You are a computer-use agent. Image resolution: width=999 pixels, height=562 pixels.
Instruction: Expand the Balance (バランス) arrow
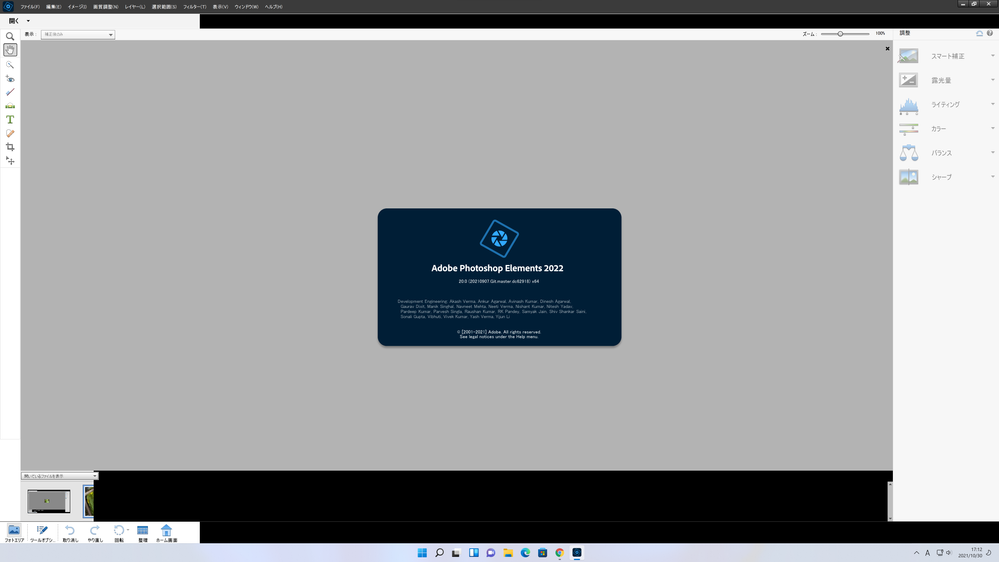click(x=992, y=153)
